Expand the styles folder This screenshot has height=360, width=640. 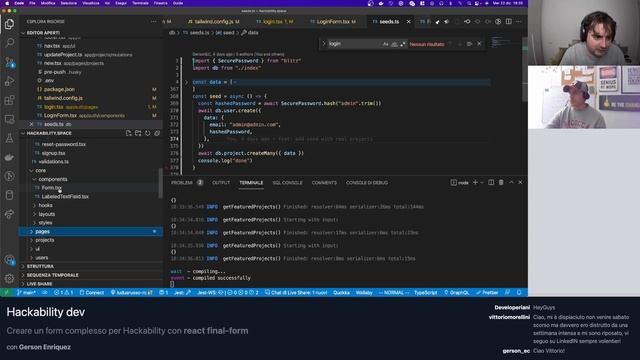click(x=45, y=223)
